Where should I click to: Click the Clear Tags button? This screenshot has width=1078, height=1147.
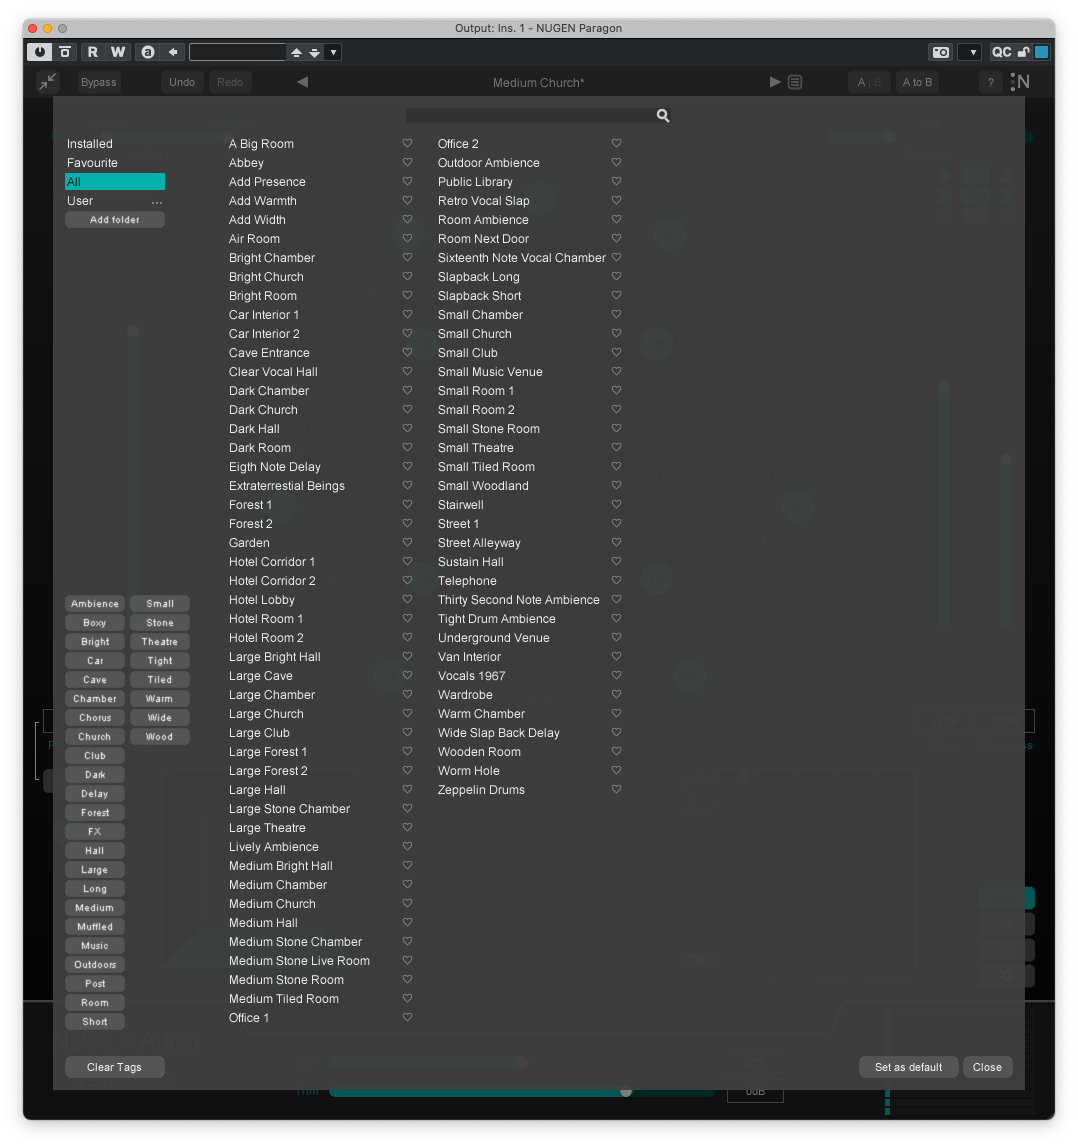(114, 1067)
